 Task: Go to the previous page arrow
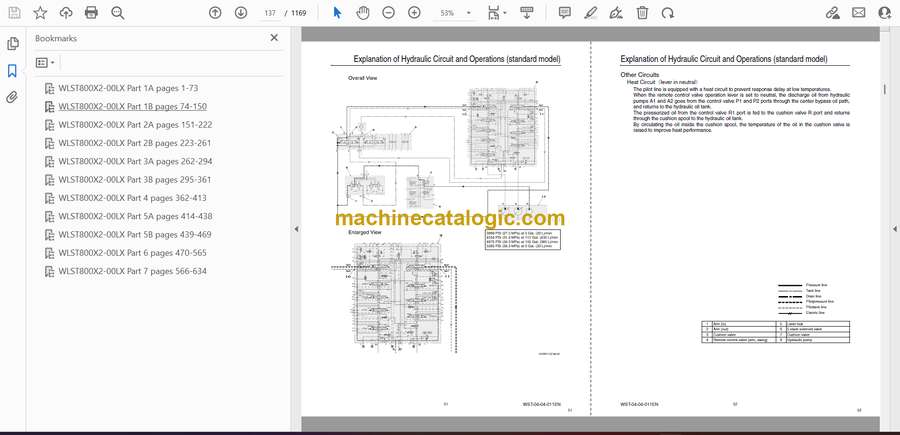point(215,13)
